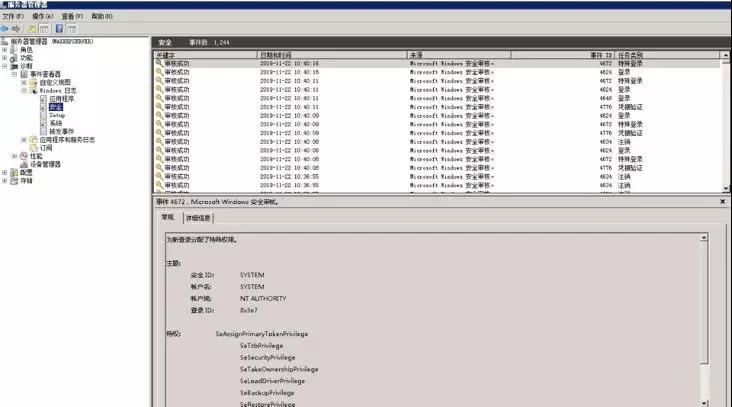732x407 pixels.
Task: Expand the 功能 tree node
Action: [5, 58]
